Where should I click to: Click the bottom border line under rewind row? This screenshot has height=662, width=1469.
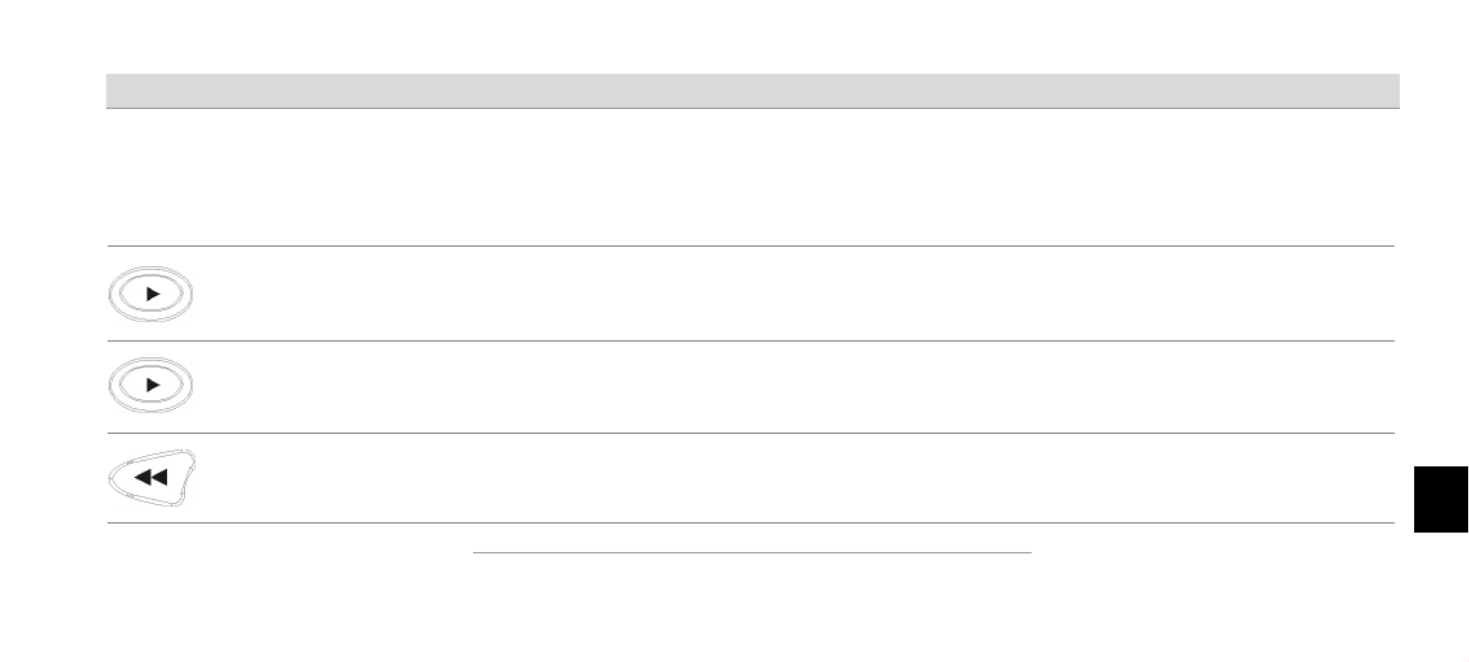750,522
